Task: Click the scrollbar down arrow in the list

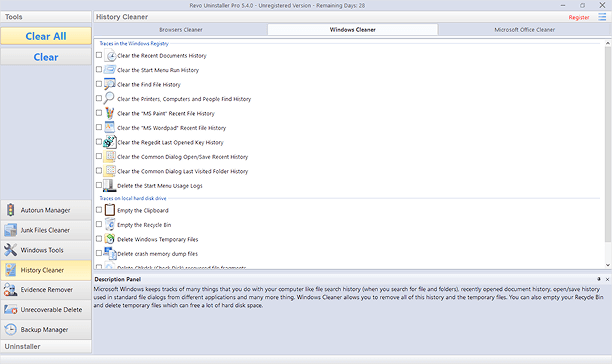Action: tap(608, 265)
